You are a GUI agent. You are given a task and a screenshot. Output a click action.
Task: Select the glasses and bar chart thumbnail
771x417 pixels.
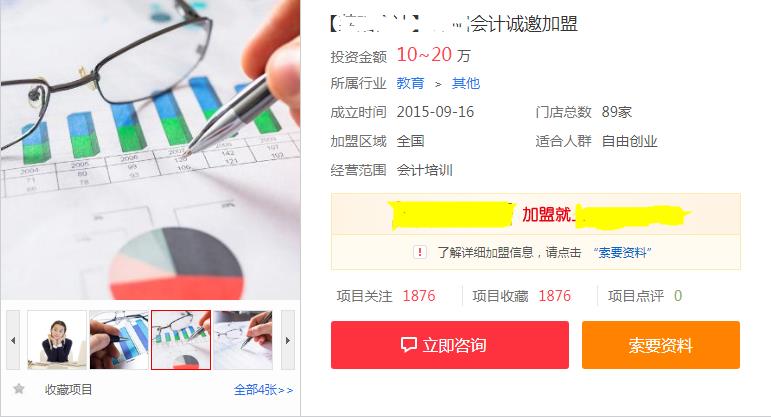click(181, 340)
